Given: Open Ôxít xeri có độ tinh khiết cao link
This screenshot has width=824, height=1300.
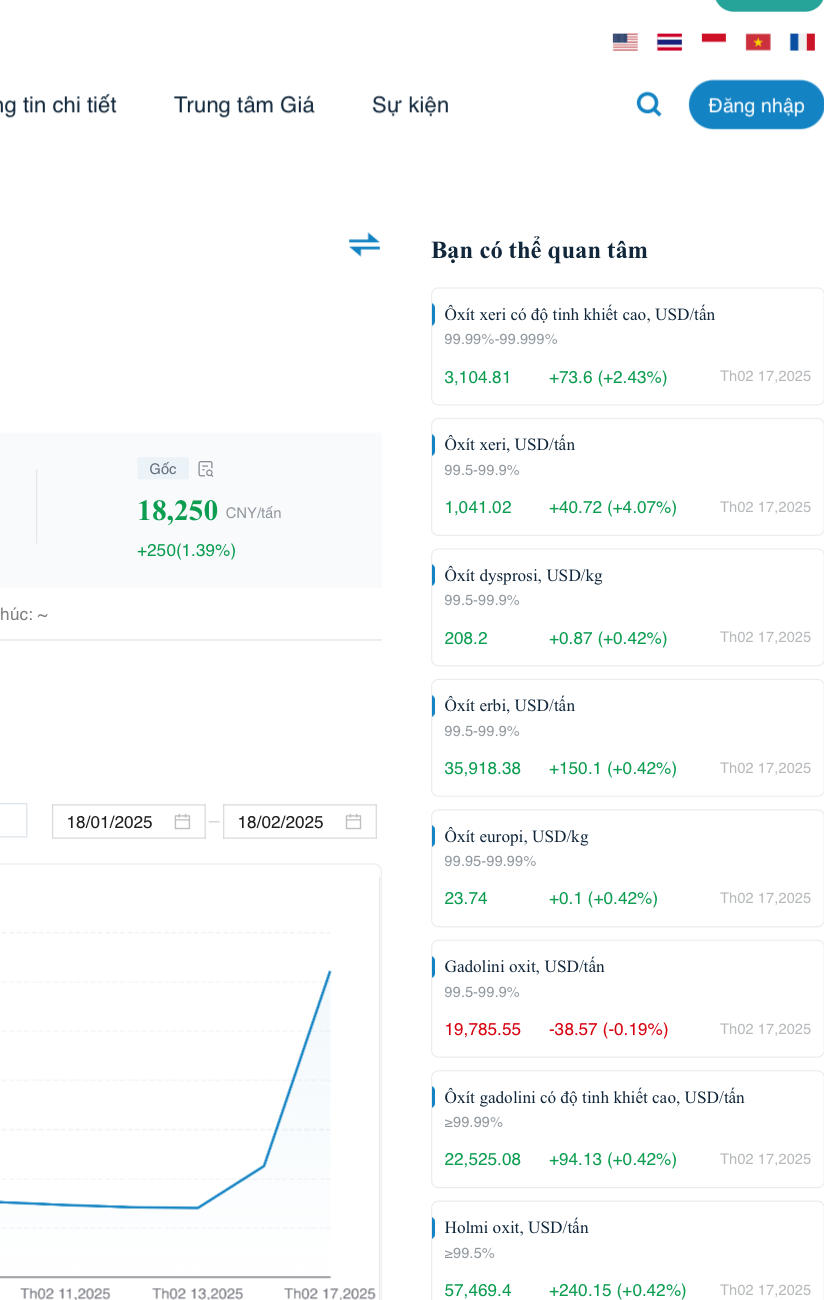Looking at the screenshot, I should 580,315.
